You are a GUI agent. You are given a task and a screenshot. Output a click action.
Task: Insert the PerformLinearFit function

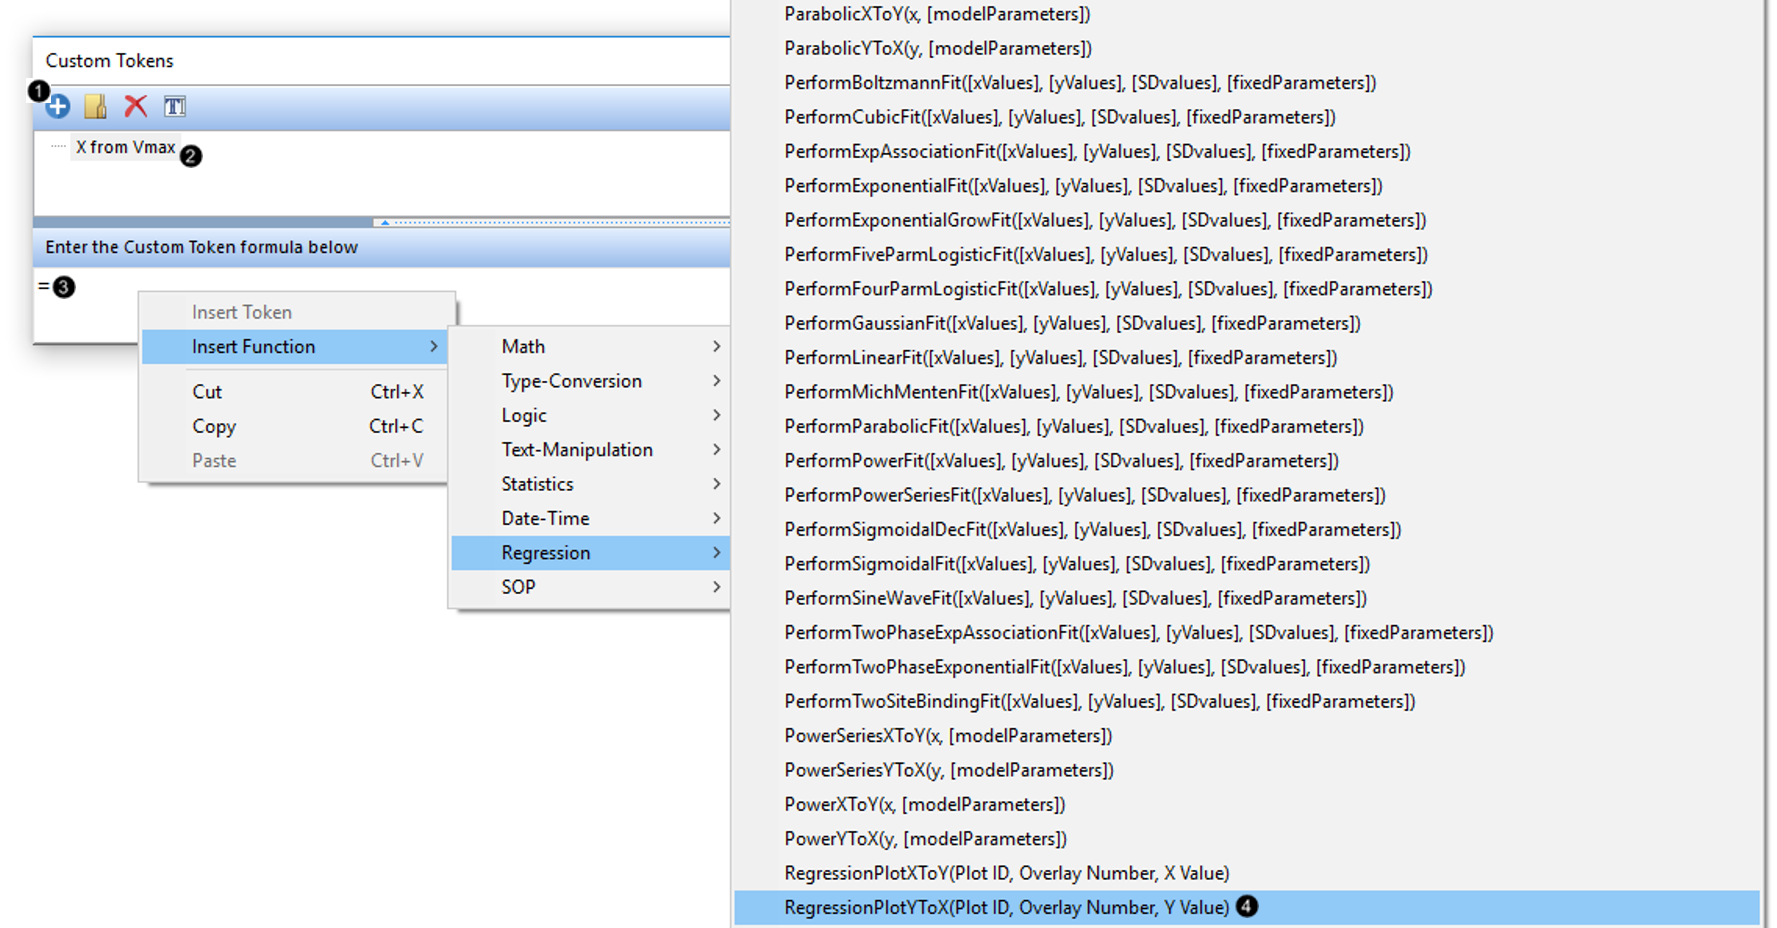click(1060, 358)
